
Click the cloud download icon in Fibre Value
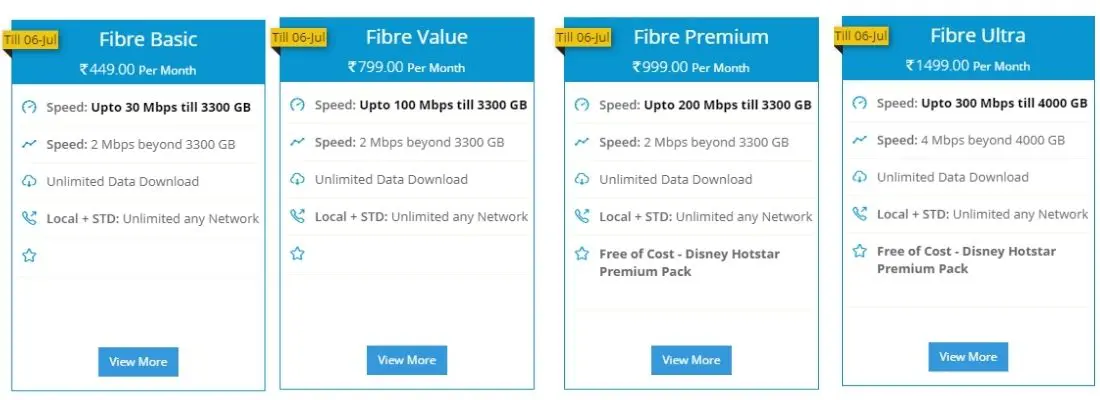coord(297,179)
